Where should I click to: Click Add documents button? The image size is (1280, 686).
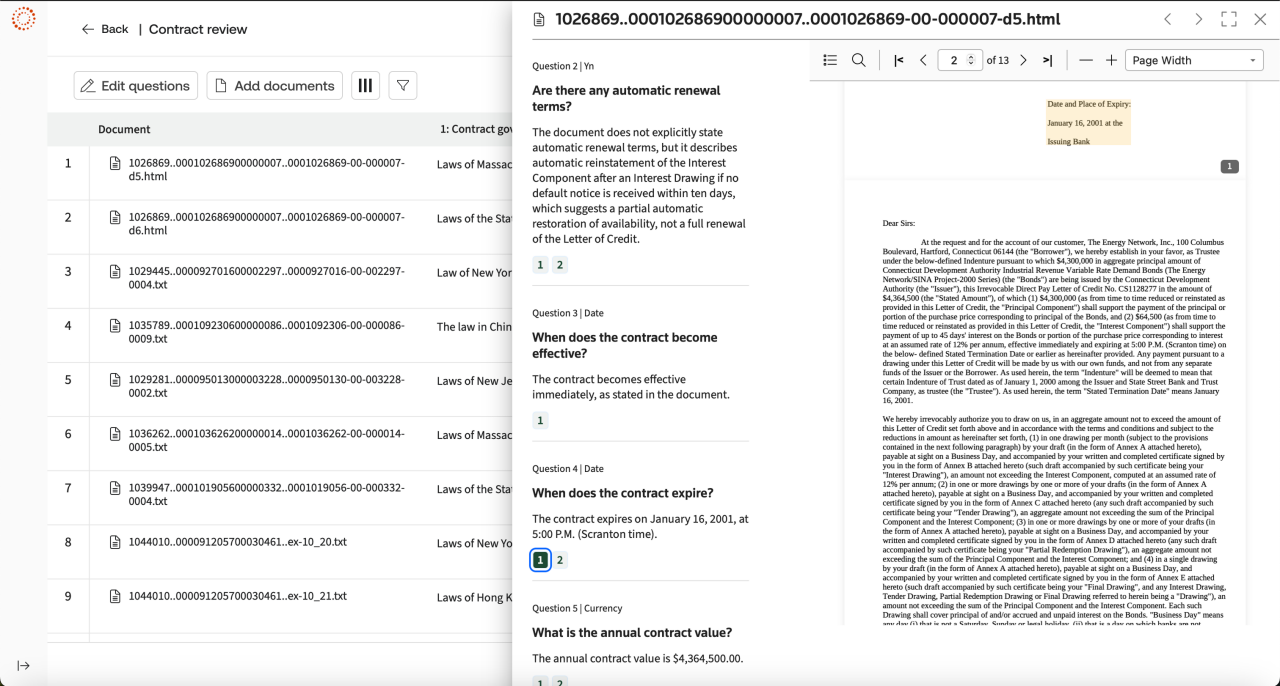(x=274, y=86)
